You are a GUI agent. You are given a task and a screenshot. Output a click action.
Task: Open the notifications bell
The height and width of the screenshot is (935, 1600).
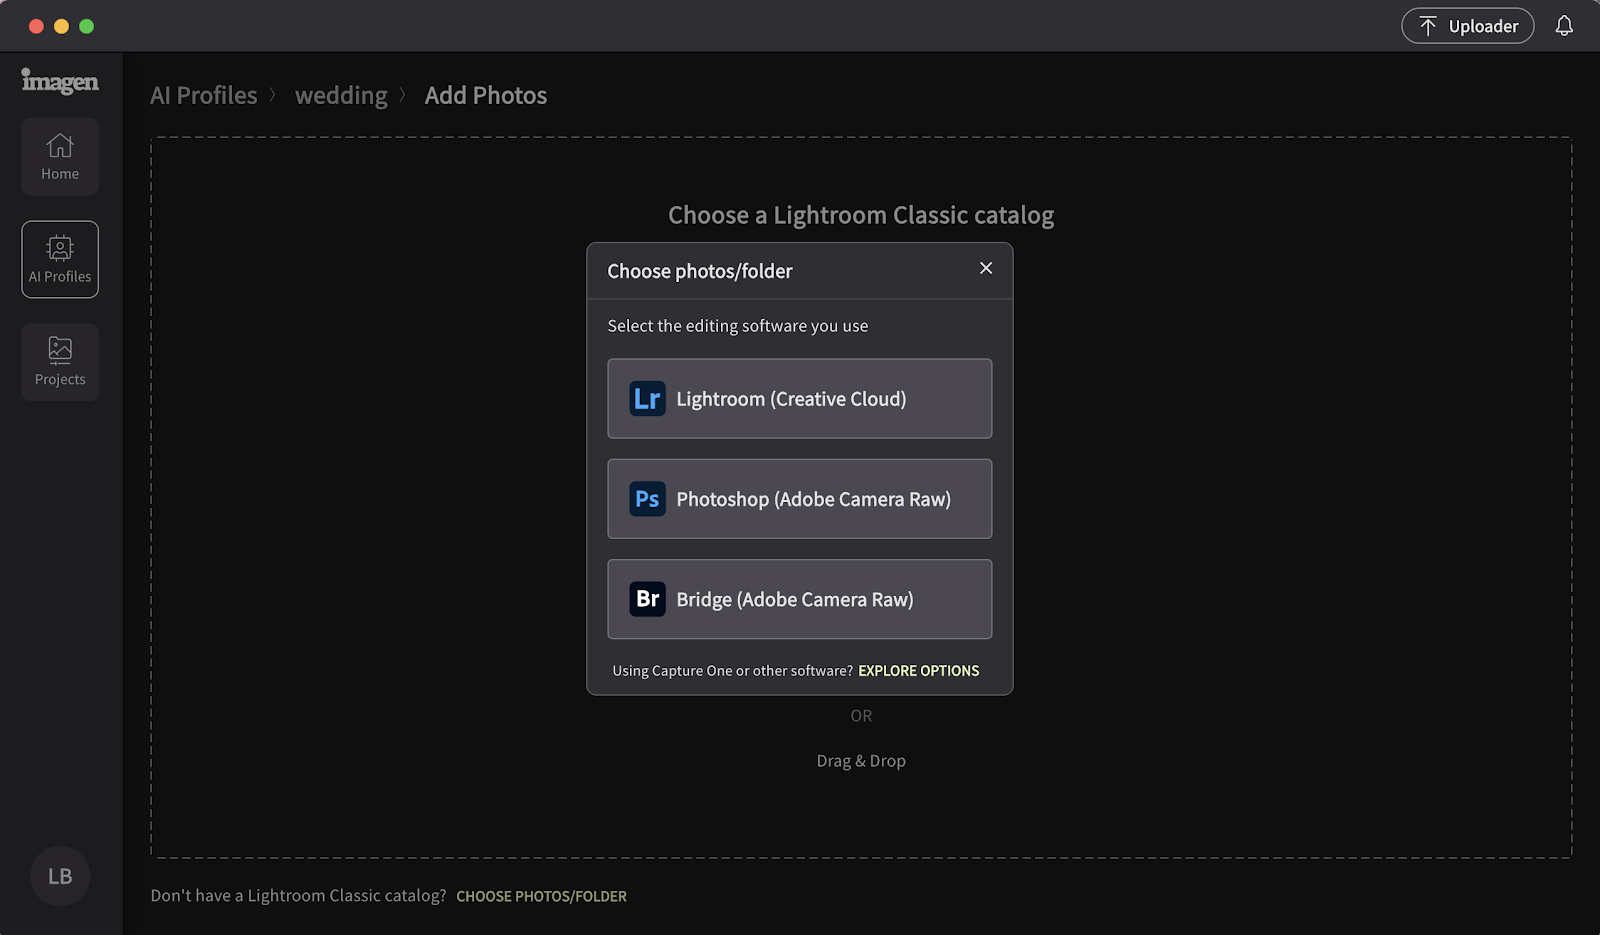pos(1564,26)
